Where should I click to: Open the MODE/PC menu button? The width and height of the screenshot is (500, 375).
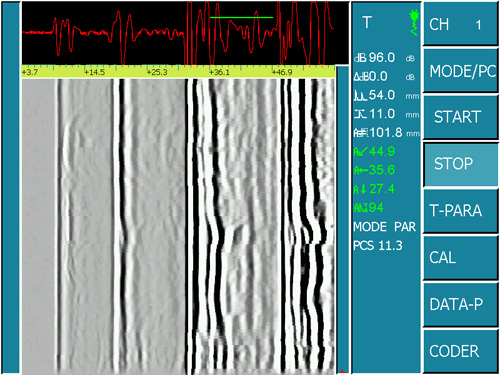click(461, 71)
